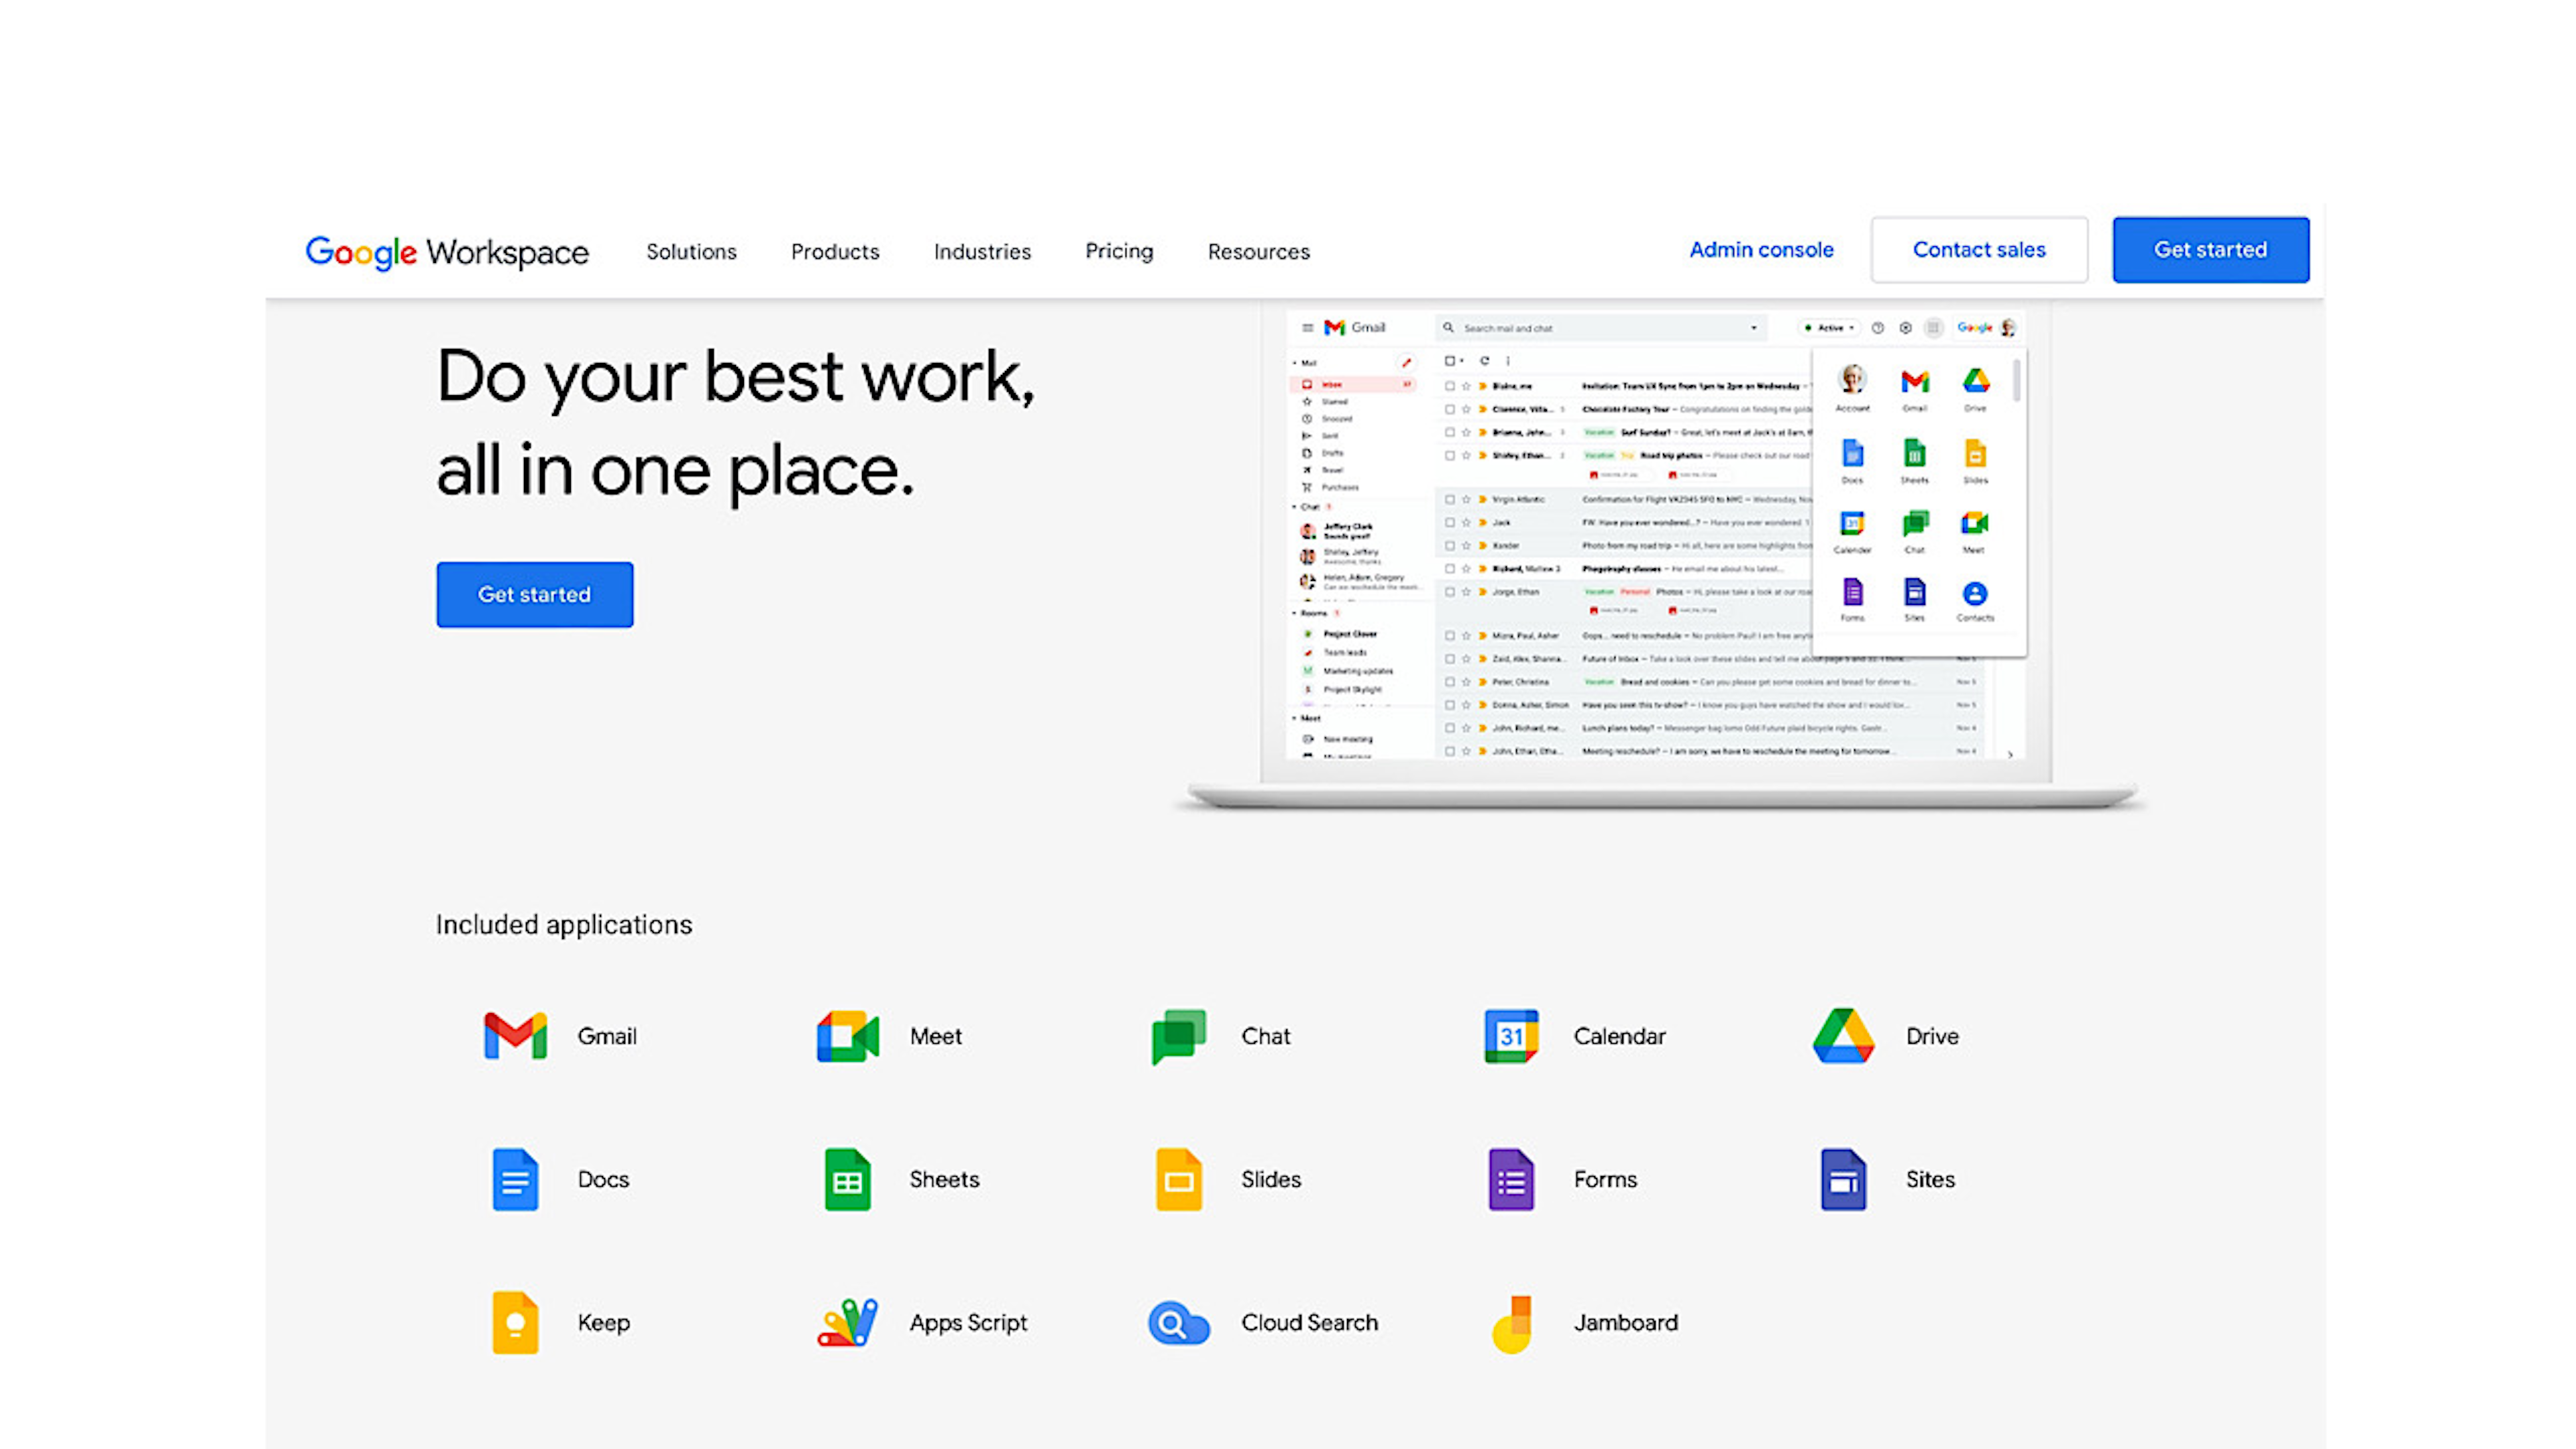Image resolution: width=2576 pixels, height=1449 pixels.
Task: Open the Chat icon under Included applications
Action: [x=1179, y=1036]
